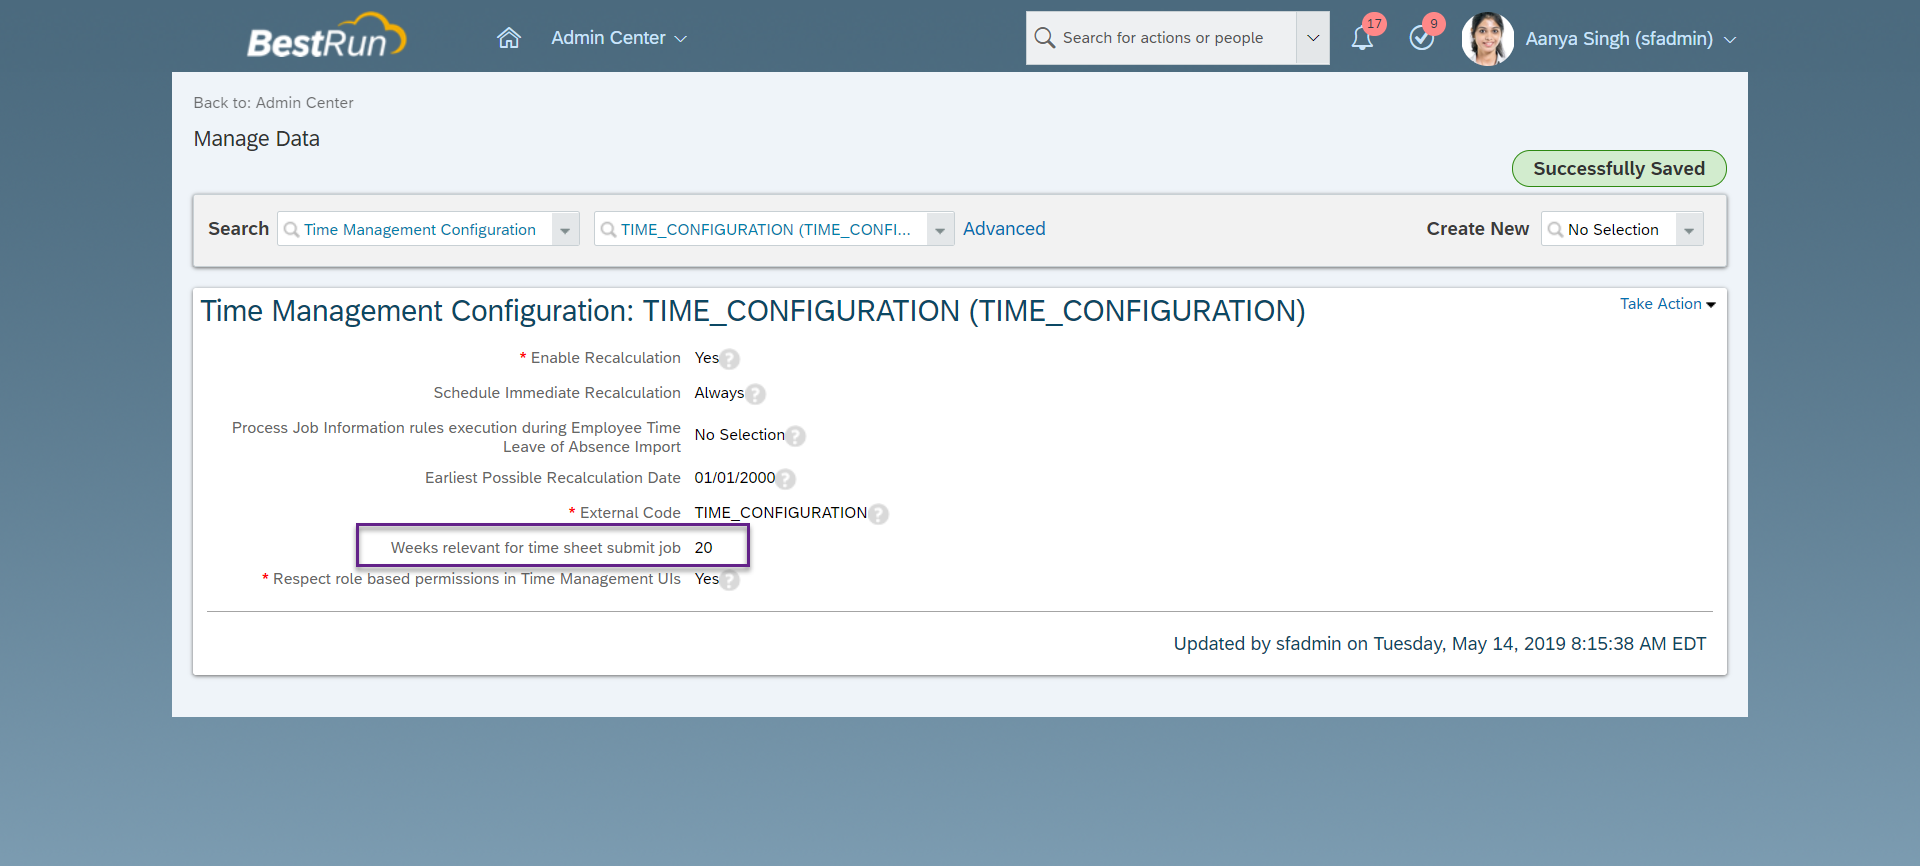
Task: Expand the header search dropdown arrow
Action: (x=1313, y=38)
